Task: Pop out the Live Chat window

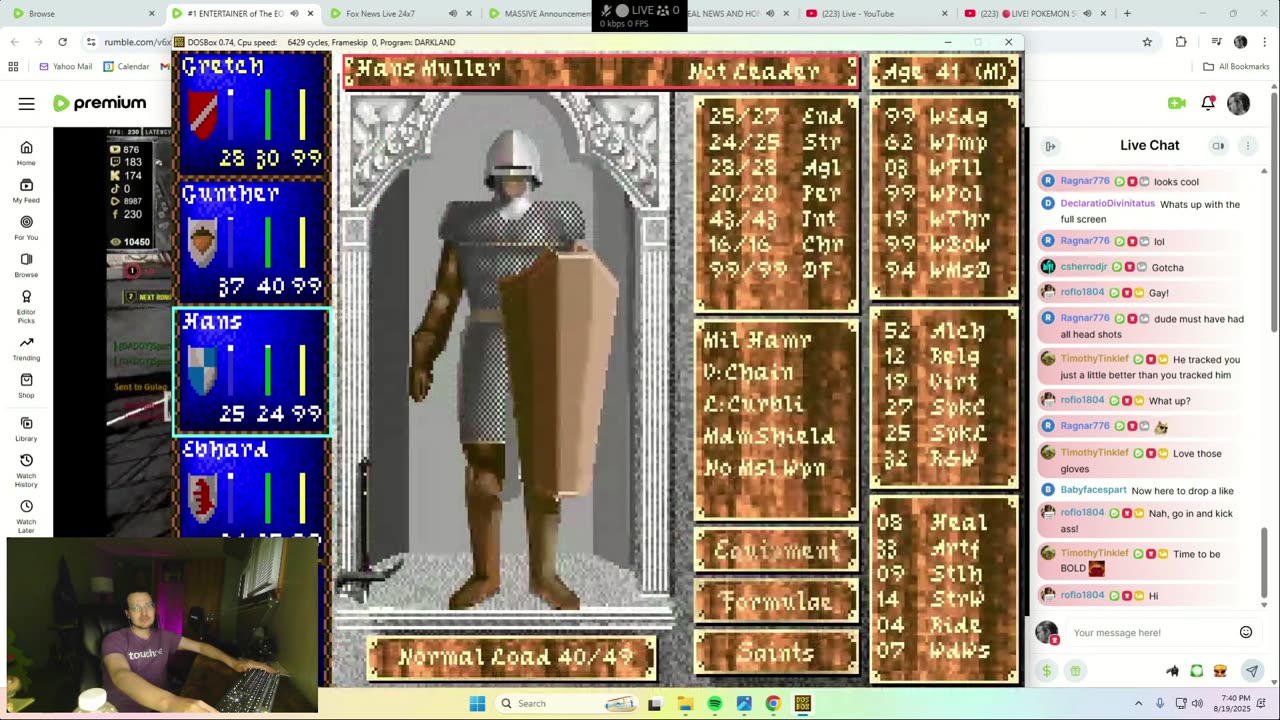Action: [1218, 146]
